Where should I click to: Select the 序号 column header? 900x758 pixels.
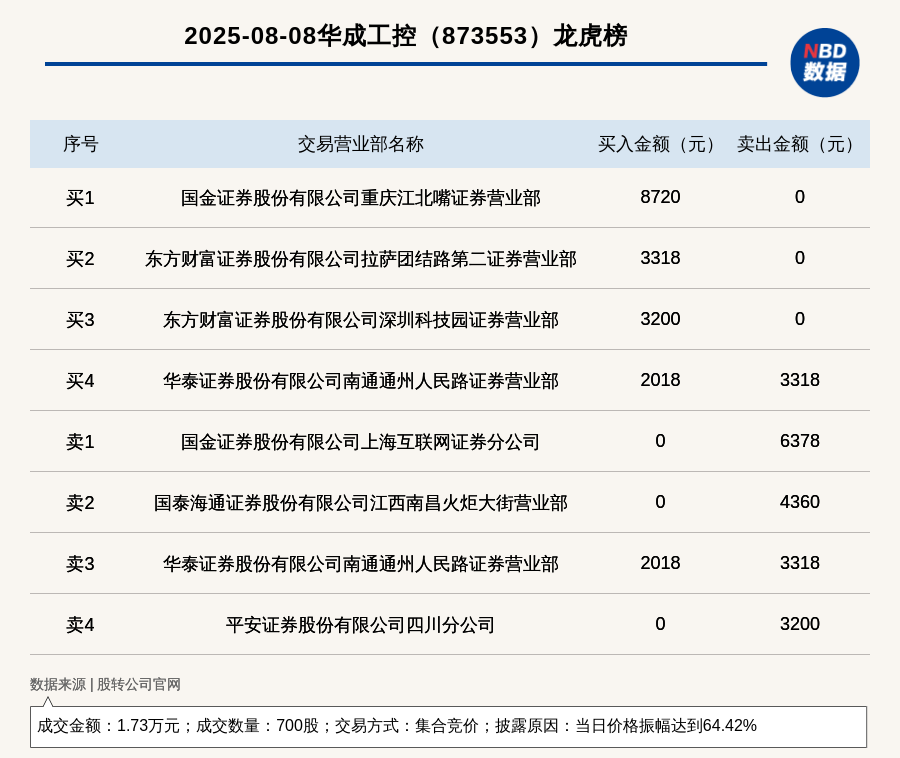pyautogui.click(x=80, y=144)
